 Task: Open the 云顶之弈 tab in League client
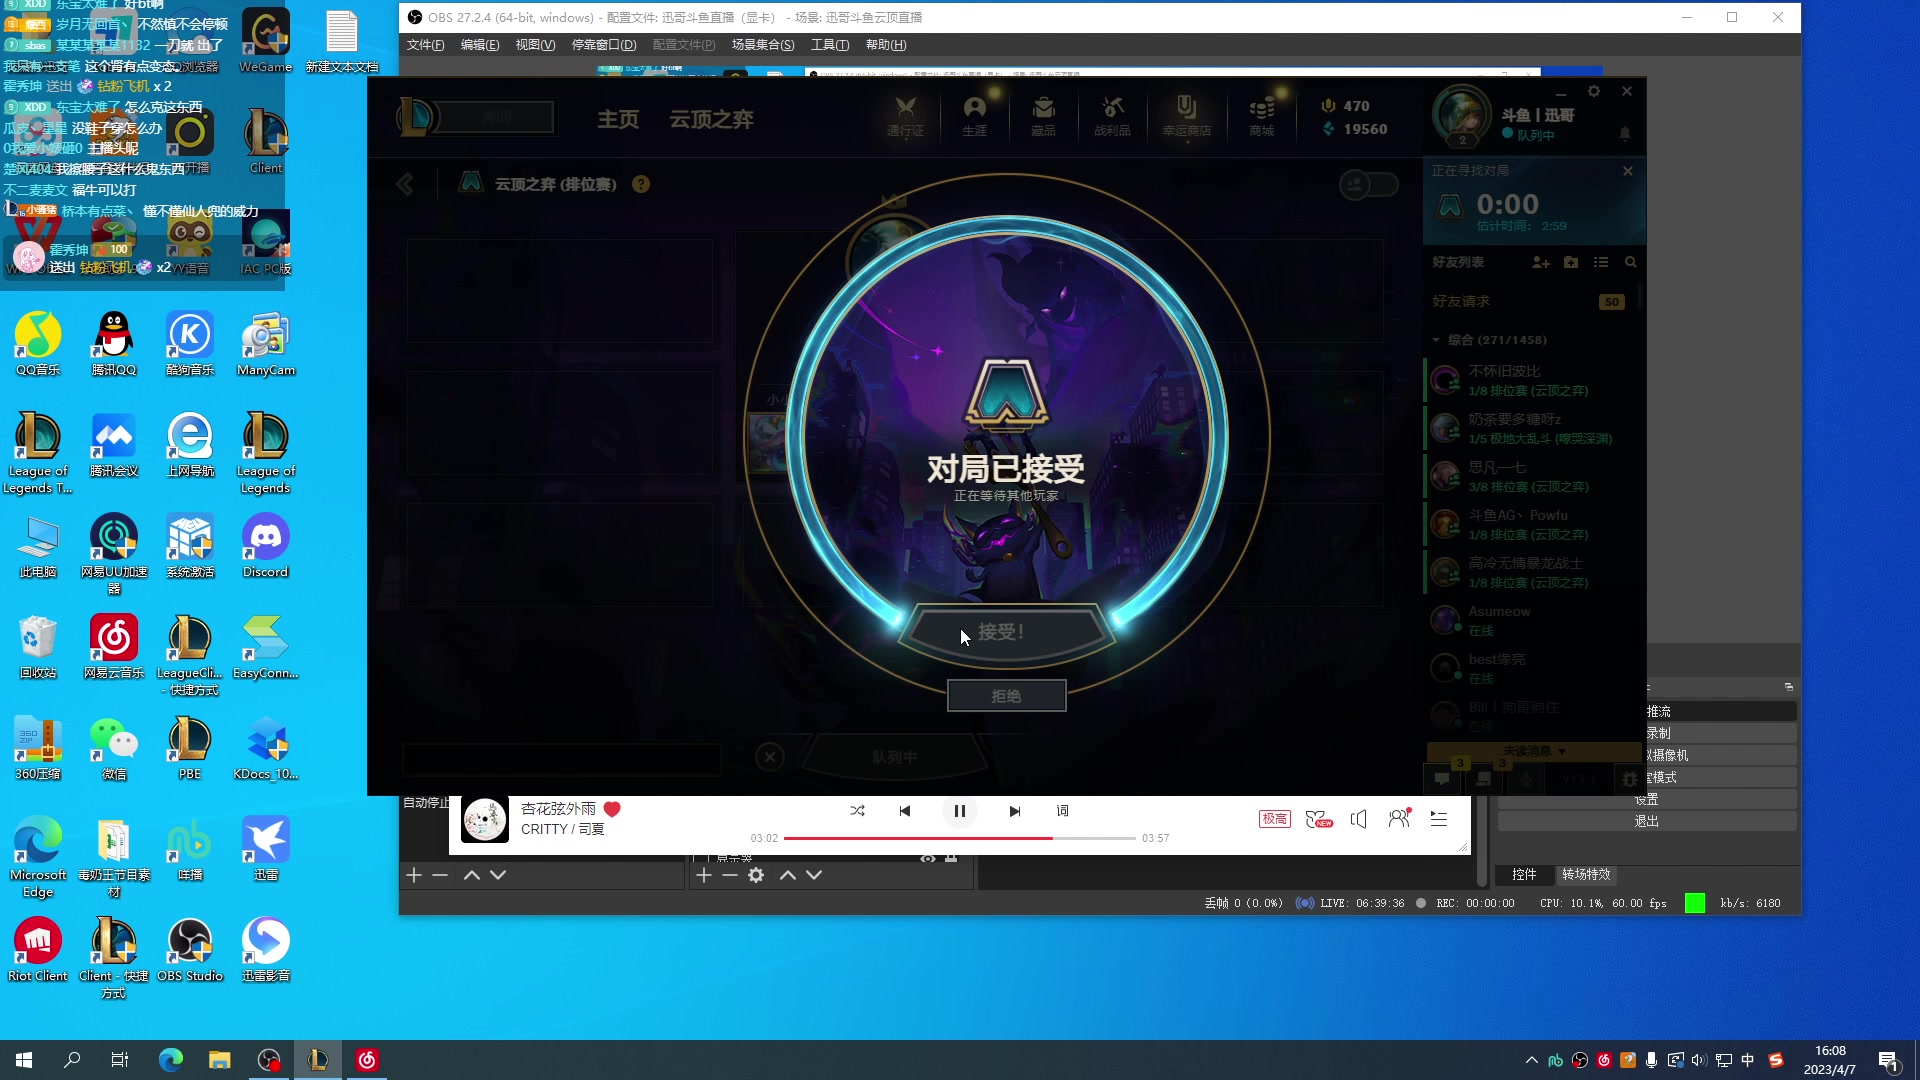pyautogui.click(x=711, y=119)
